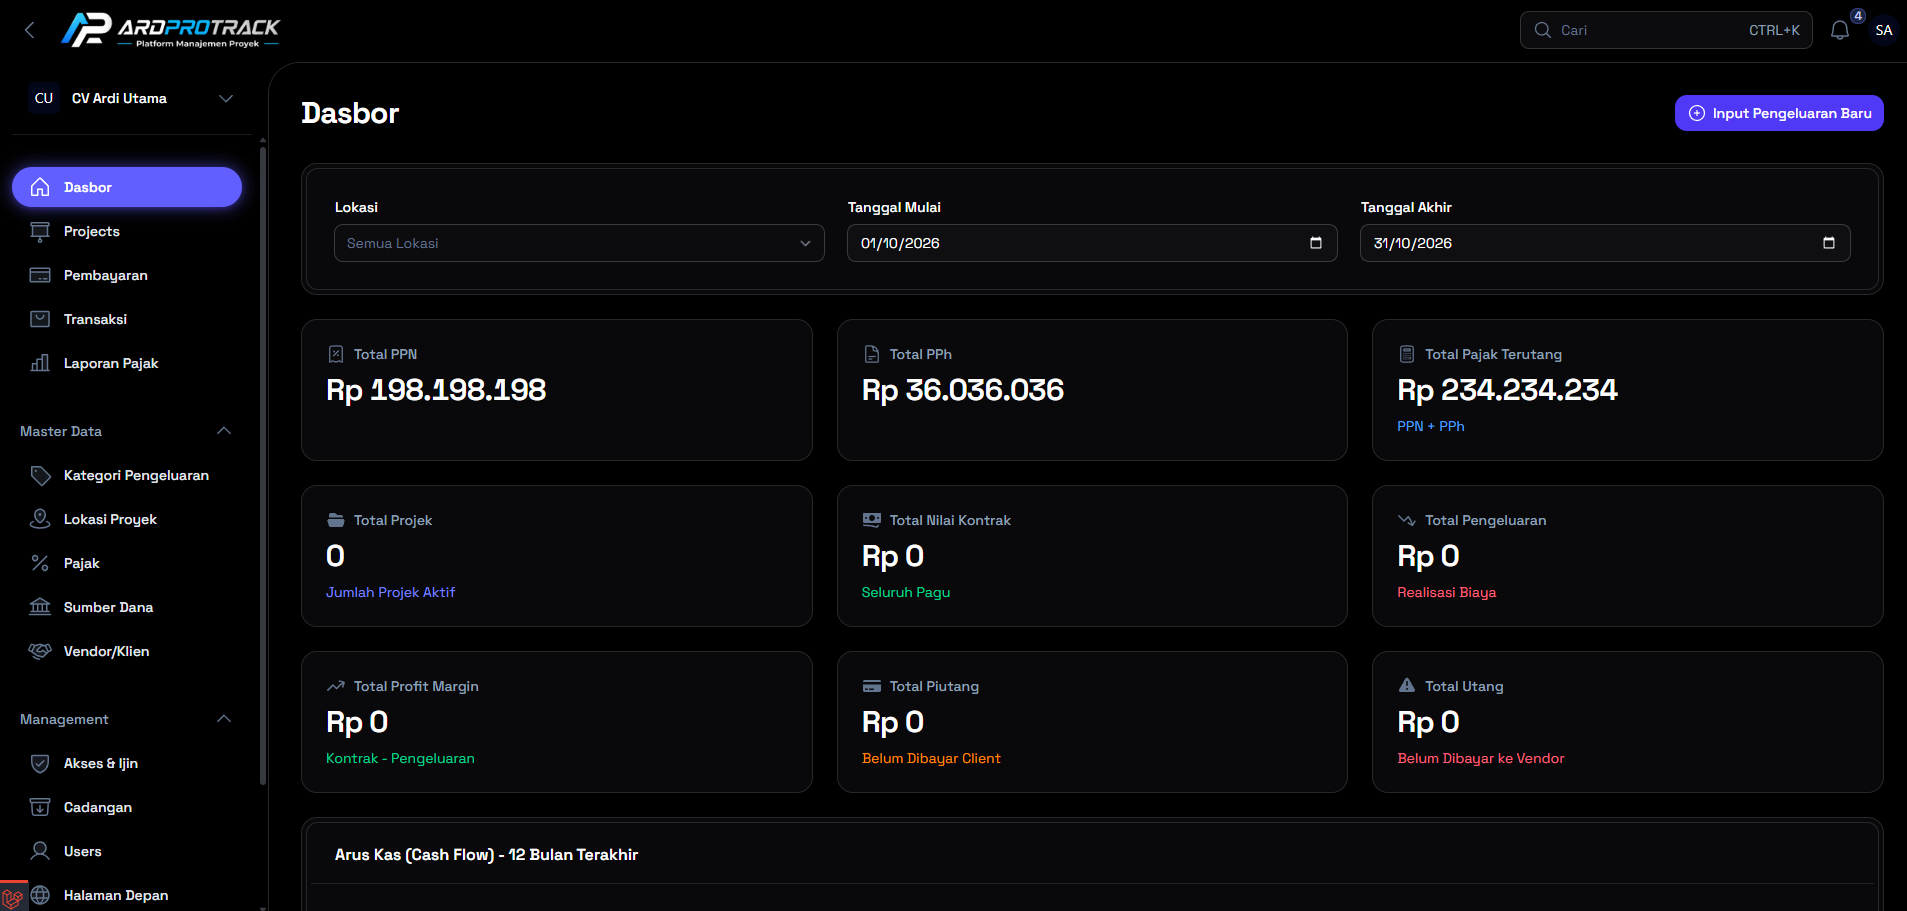Open the SA user avatar menu
Image resolution: width=1907 pixels, height=911 pixels.
(x=1884, y=30)
